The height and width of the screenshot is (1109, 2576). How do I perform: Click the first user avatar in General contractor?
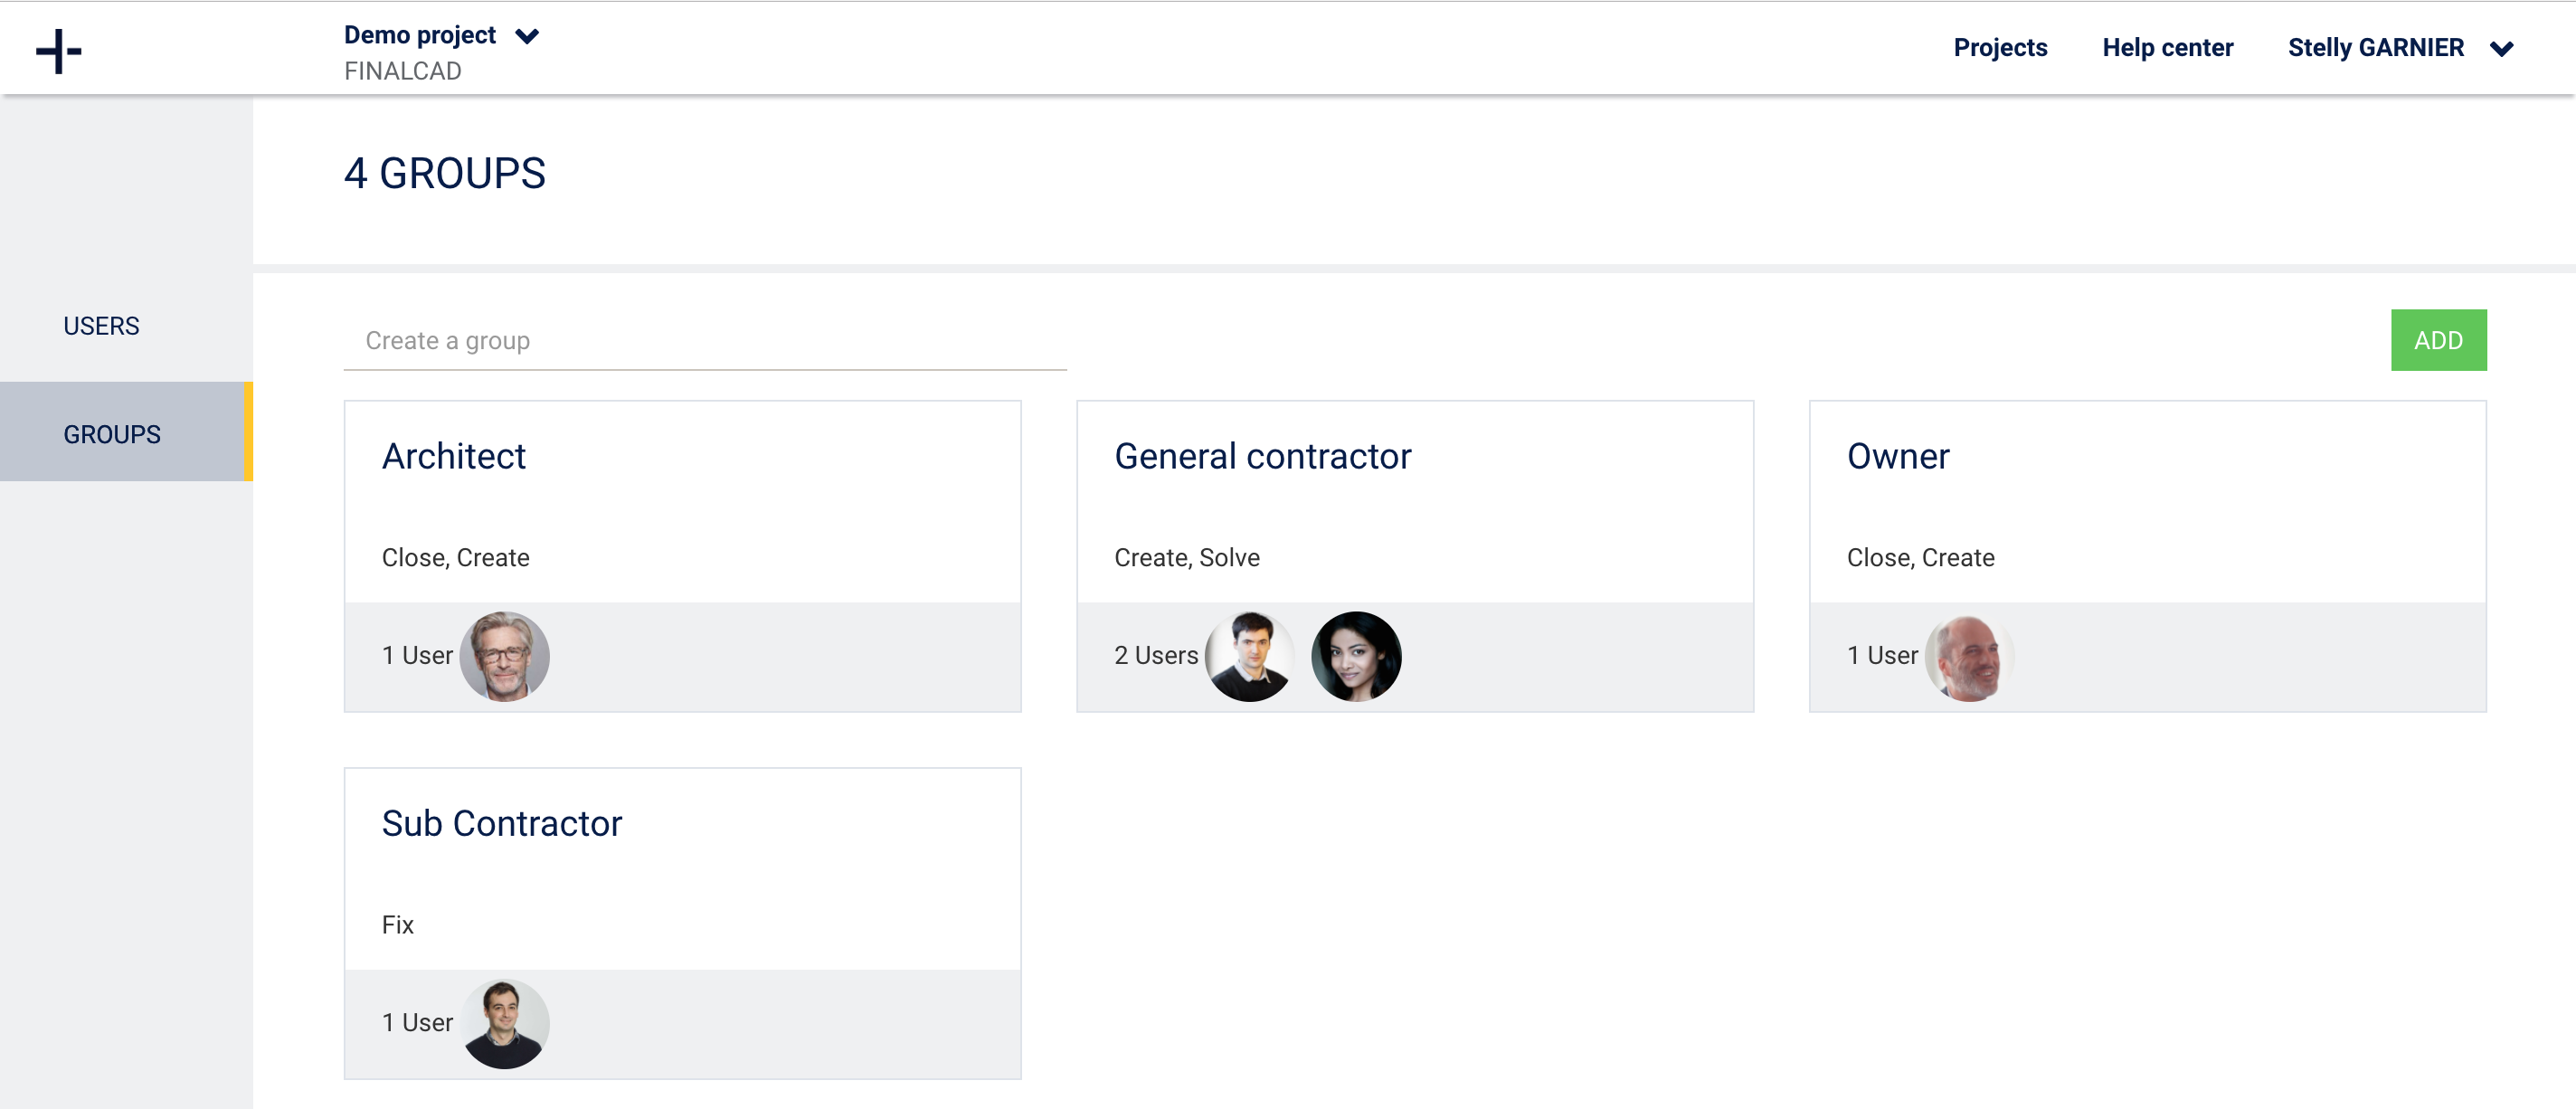(x=1250, y=654)
